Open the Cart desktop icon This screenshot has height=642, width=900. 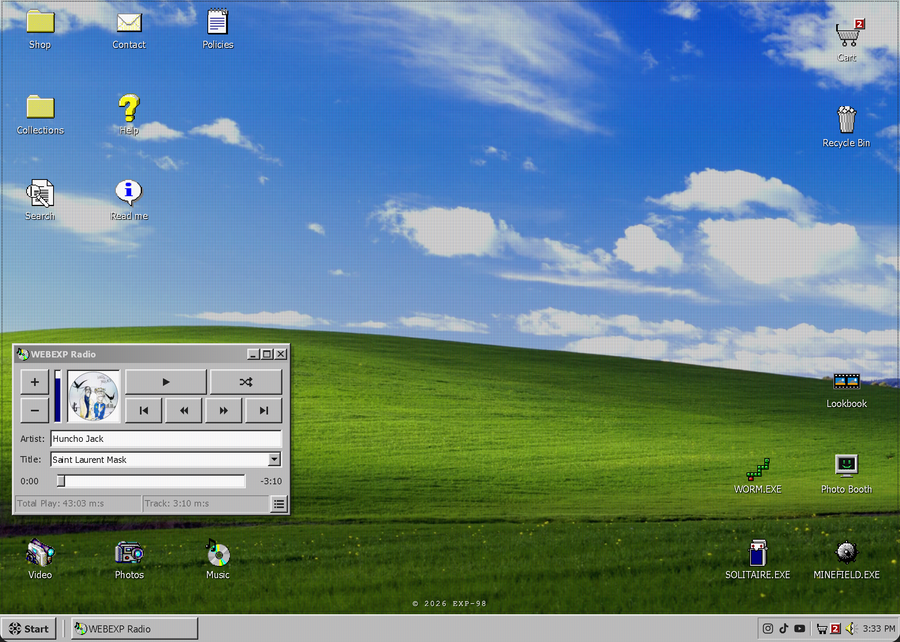[x=849, y=33]
